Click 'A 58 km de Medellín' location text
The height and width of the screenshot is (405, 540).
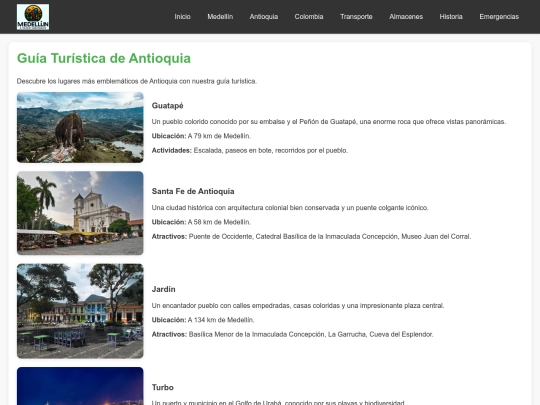tap(219, 222)
